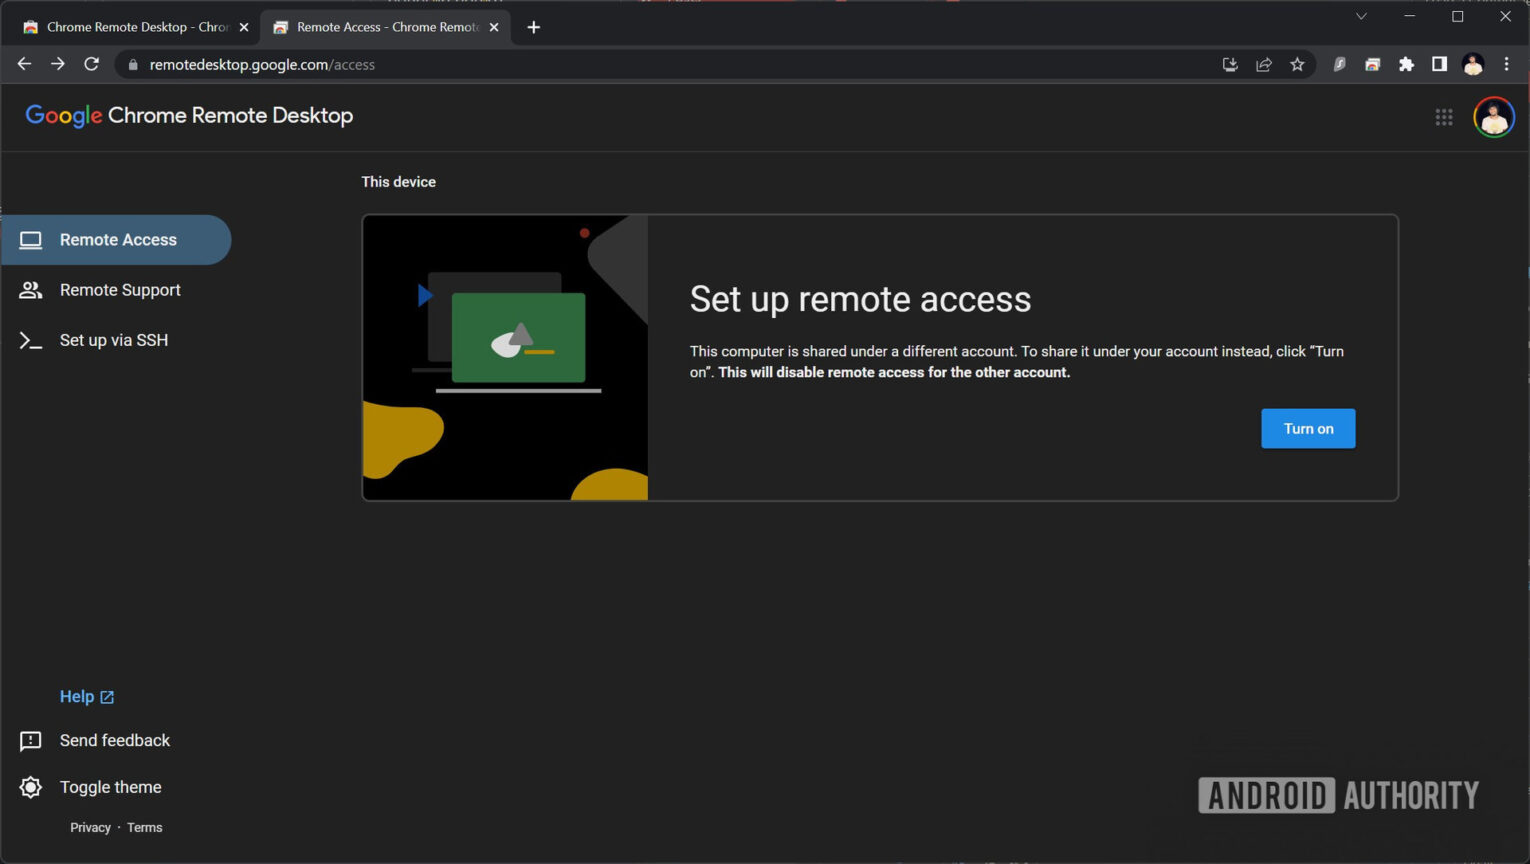Screen dimensions: 1530x864
Task: Open Chrome's three-dot menu
Action: [1507, 64]
